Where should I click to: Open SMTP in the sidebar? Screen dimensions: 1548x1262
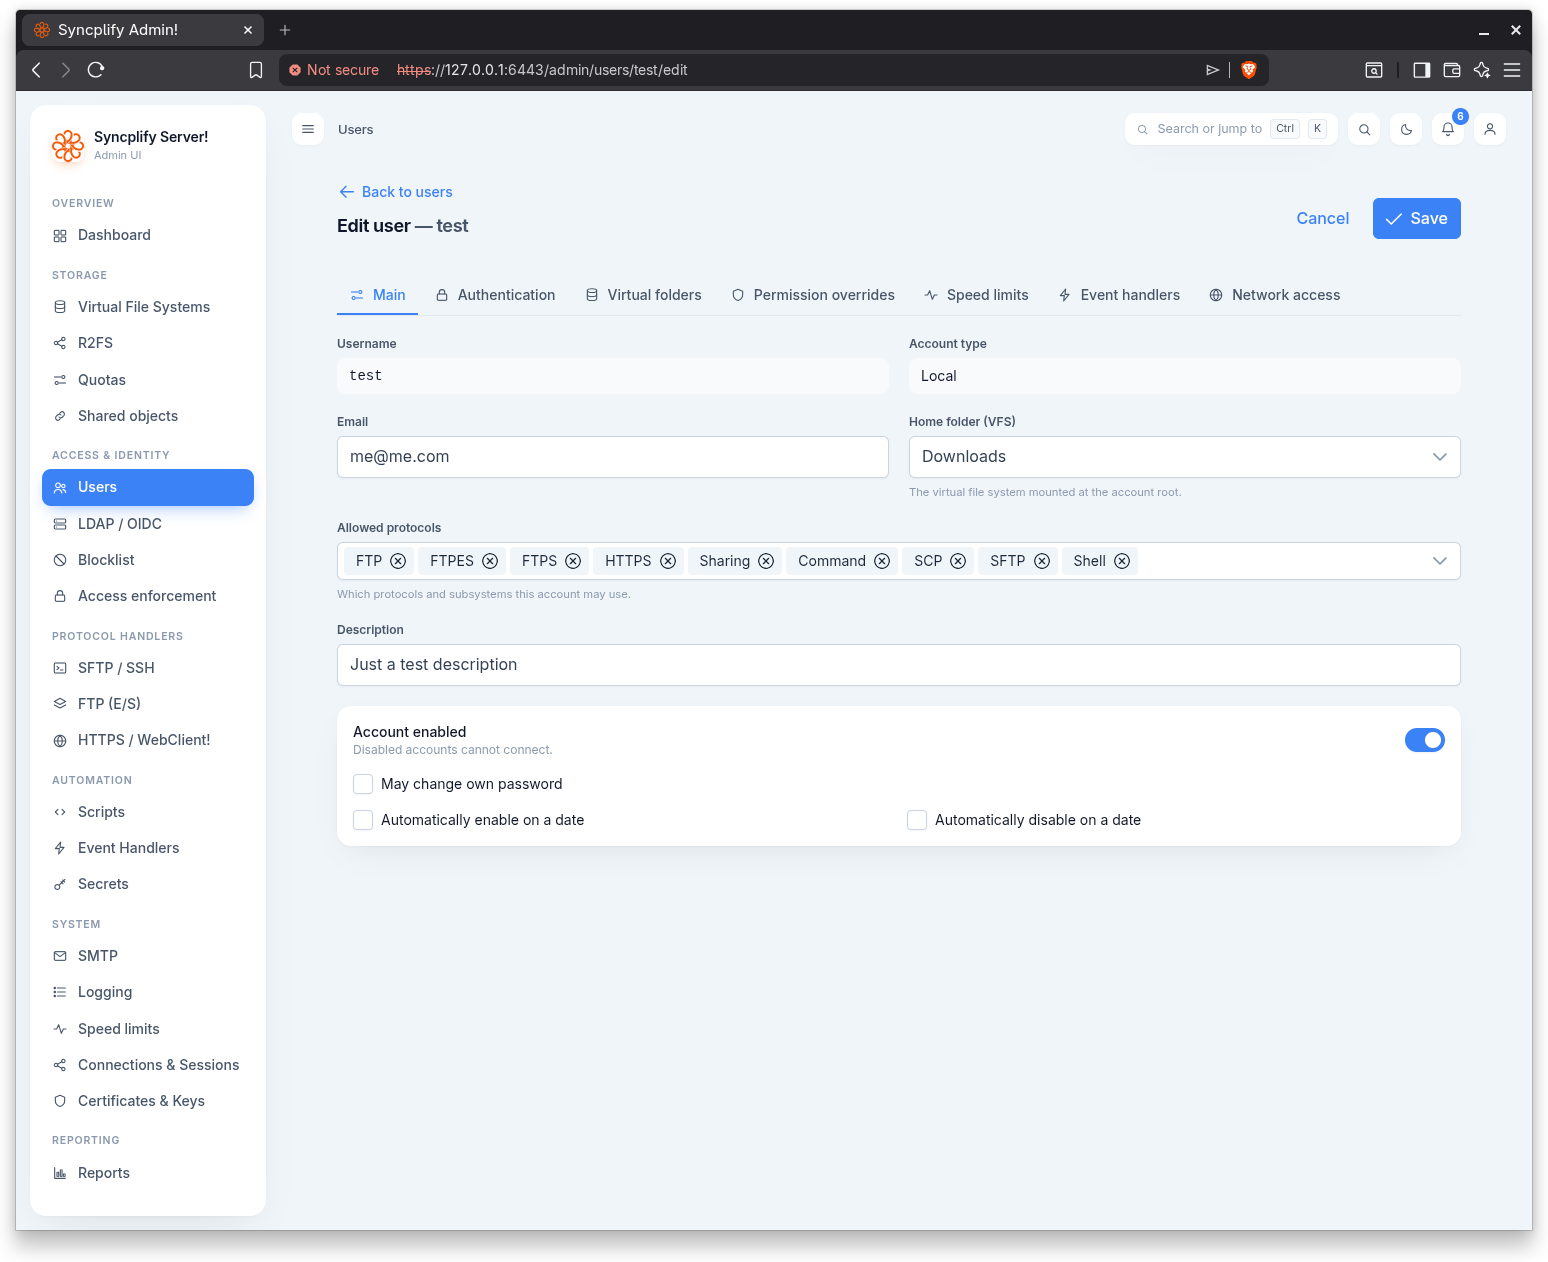point(148,956)
